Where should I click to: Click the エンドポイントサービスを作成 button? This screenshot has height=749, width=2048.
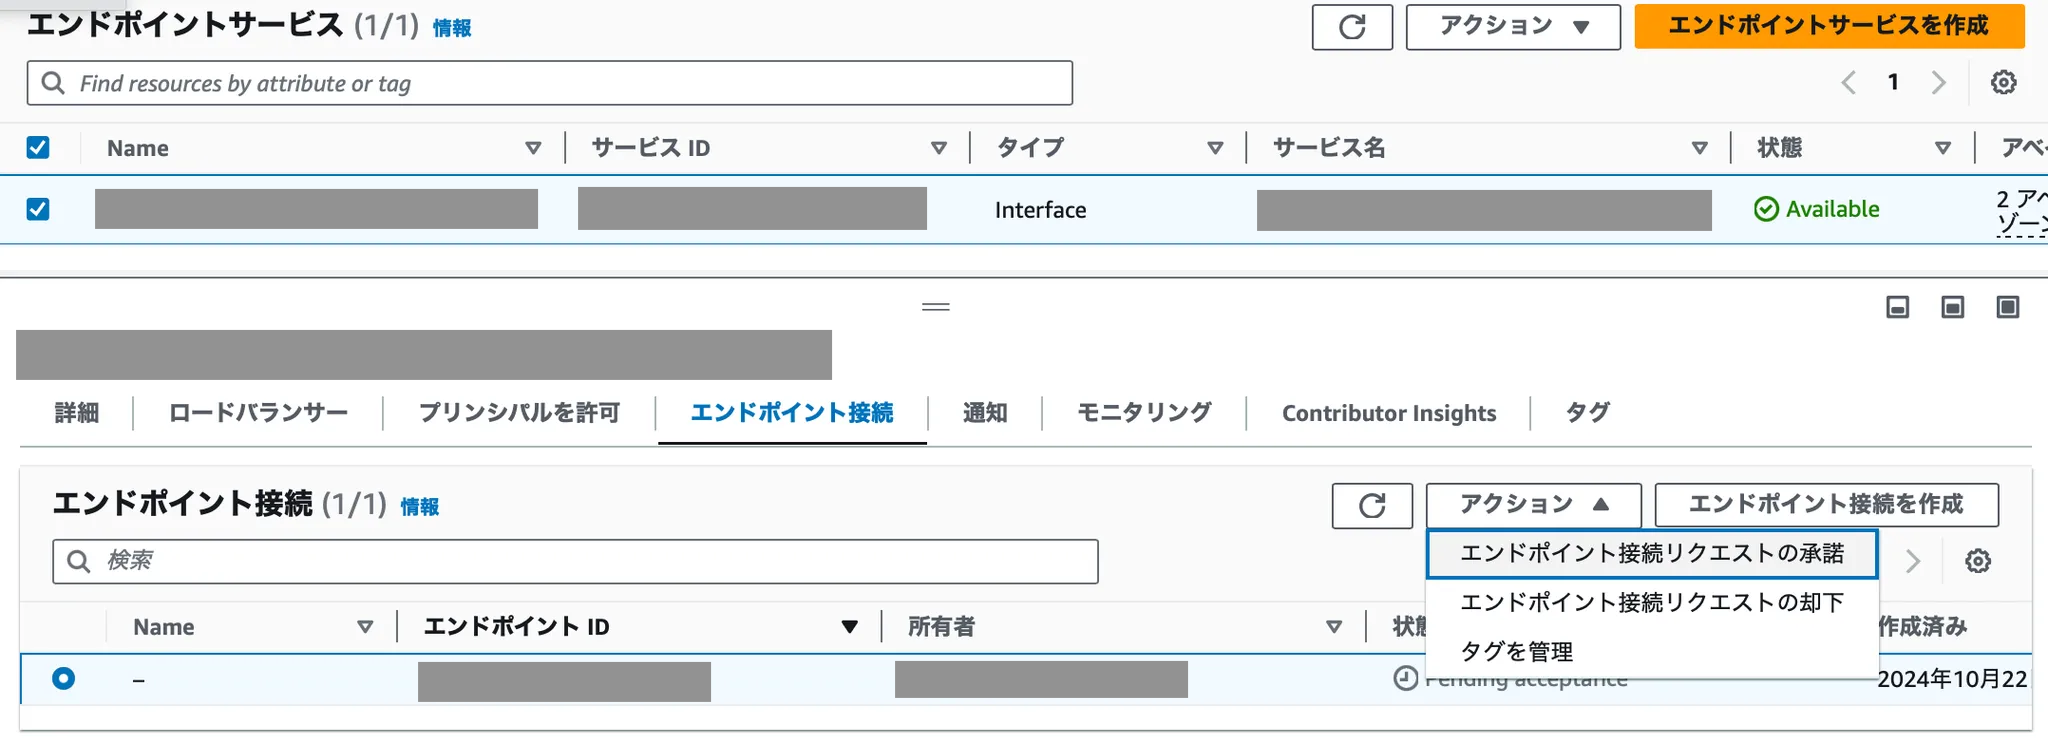click(x=1829, y=26)
